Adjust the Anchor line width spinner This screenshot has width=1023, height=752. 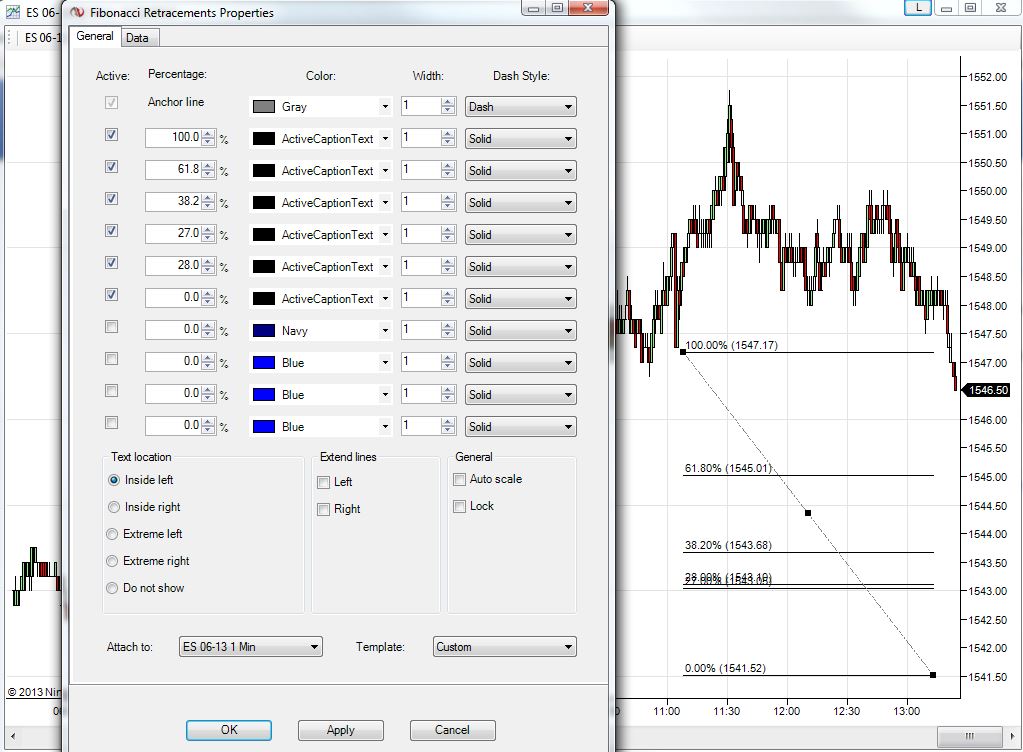click(448, 106)
